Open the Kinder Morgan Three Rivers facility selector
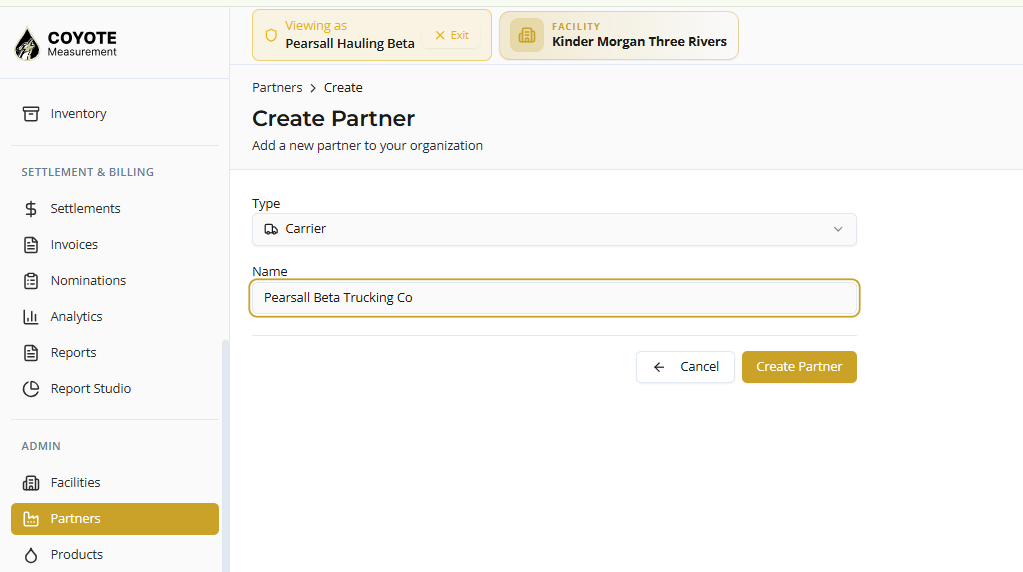The height and width of the screenshot is (572, 1023). pos(618,35)
